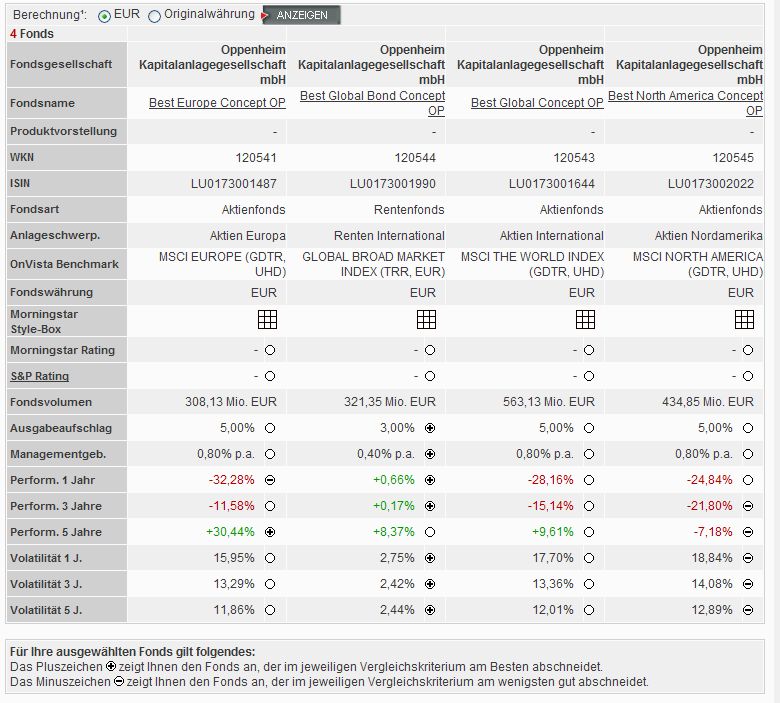Click the plus icon next to 2,42% volatility

[x=430, y=584]
